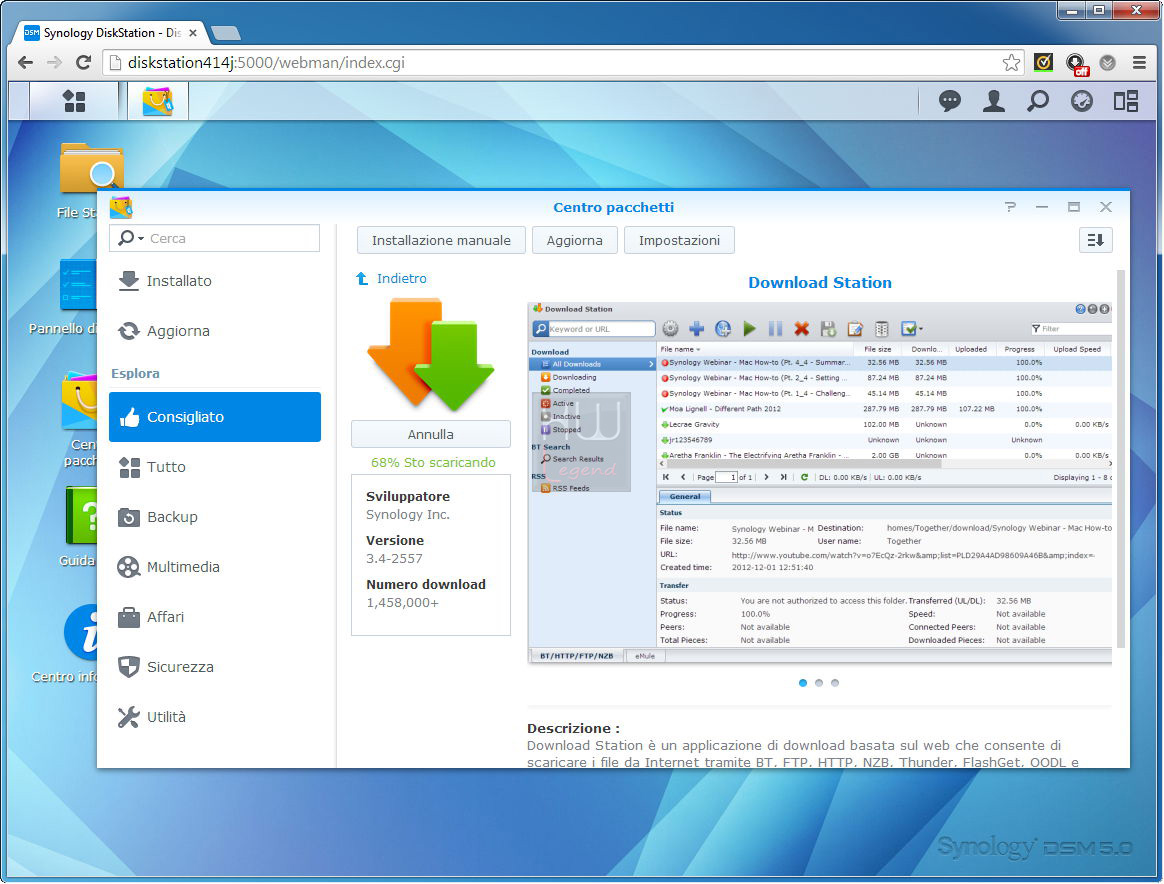This screenshot has height=884, width=1164.
Task: Click the Ghostery off extension icon
Action: pos(1076,64)
